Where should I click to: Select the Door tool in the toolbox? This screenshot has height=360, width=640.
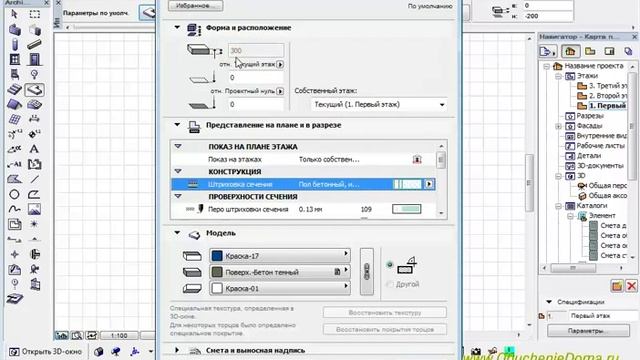(34, 60)
